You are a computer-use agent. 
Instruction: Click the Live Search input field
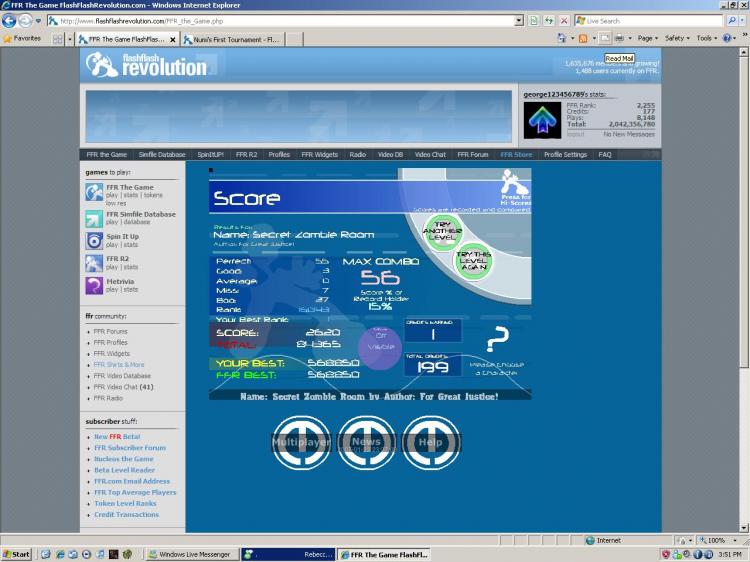653,21
